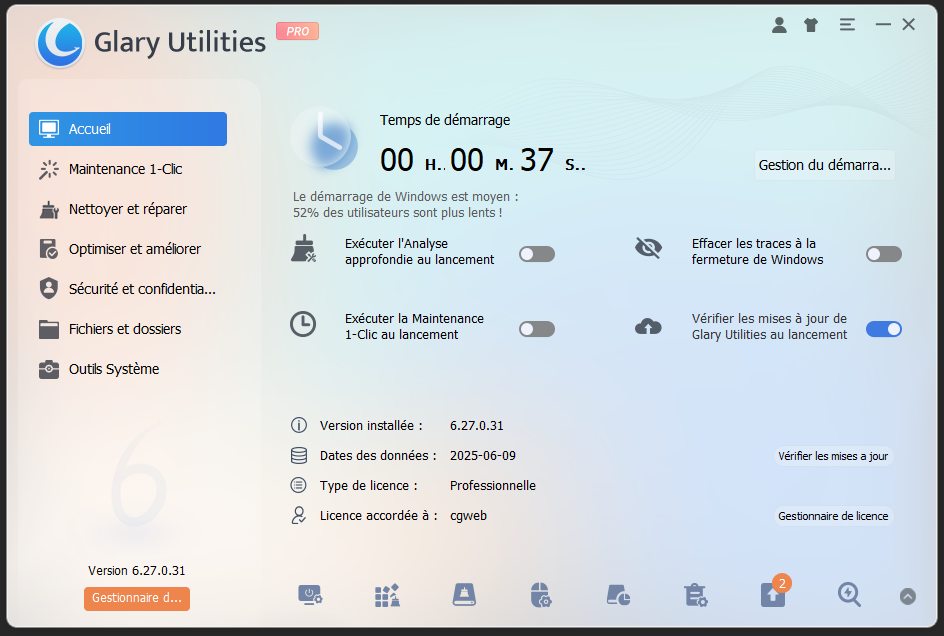Screen dimensions: 944x636
Task: Click the Professionnelle licence type value
Action: pyautogui.click(x=492, y=485)
